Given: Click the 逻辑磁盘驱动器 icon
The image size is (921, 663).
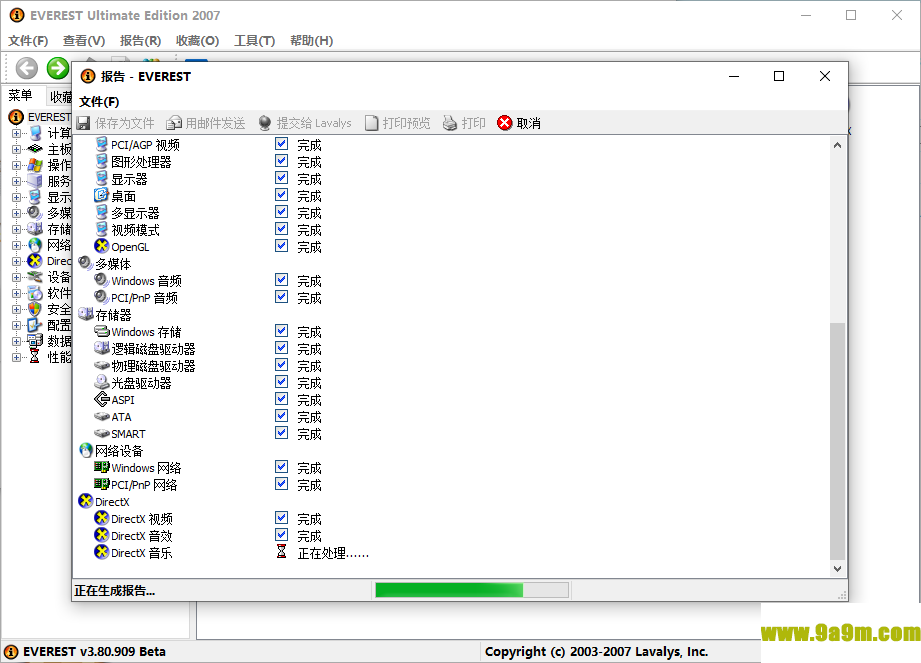Looking at the screenshot, I should 102,349.
